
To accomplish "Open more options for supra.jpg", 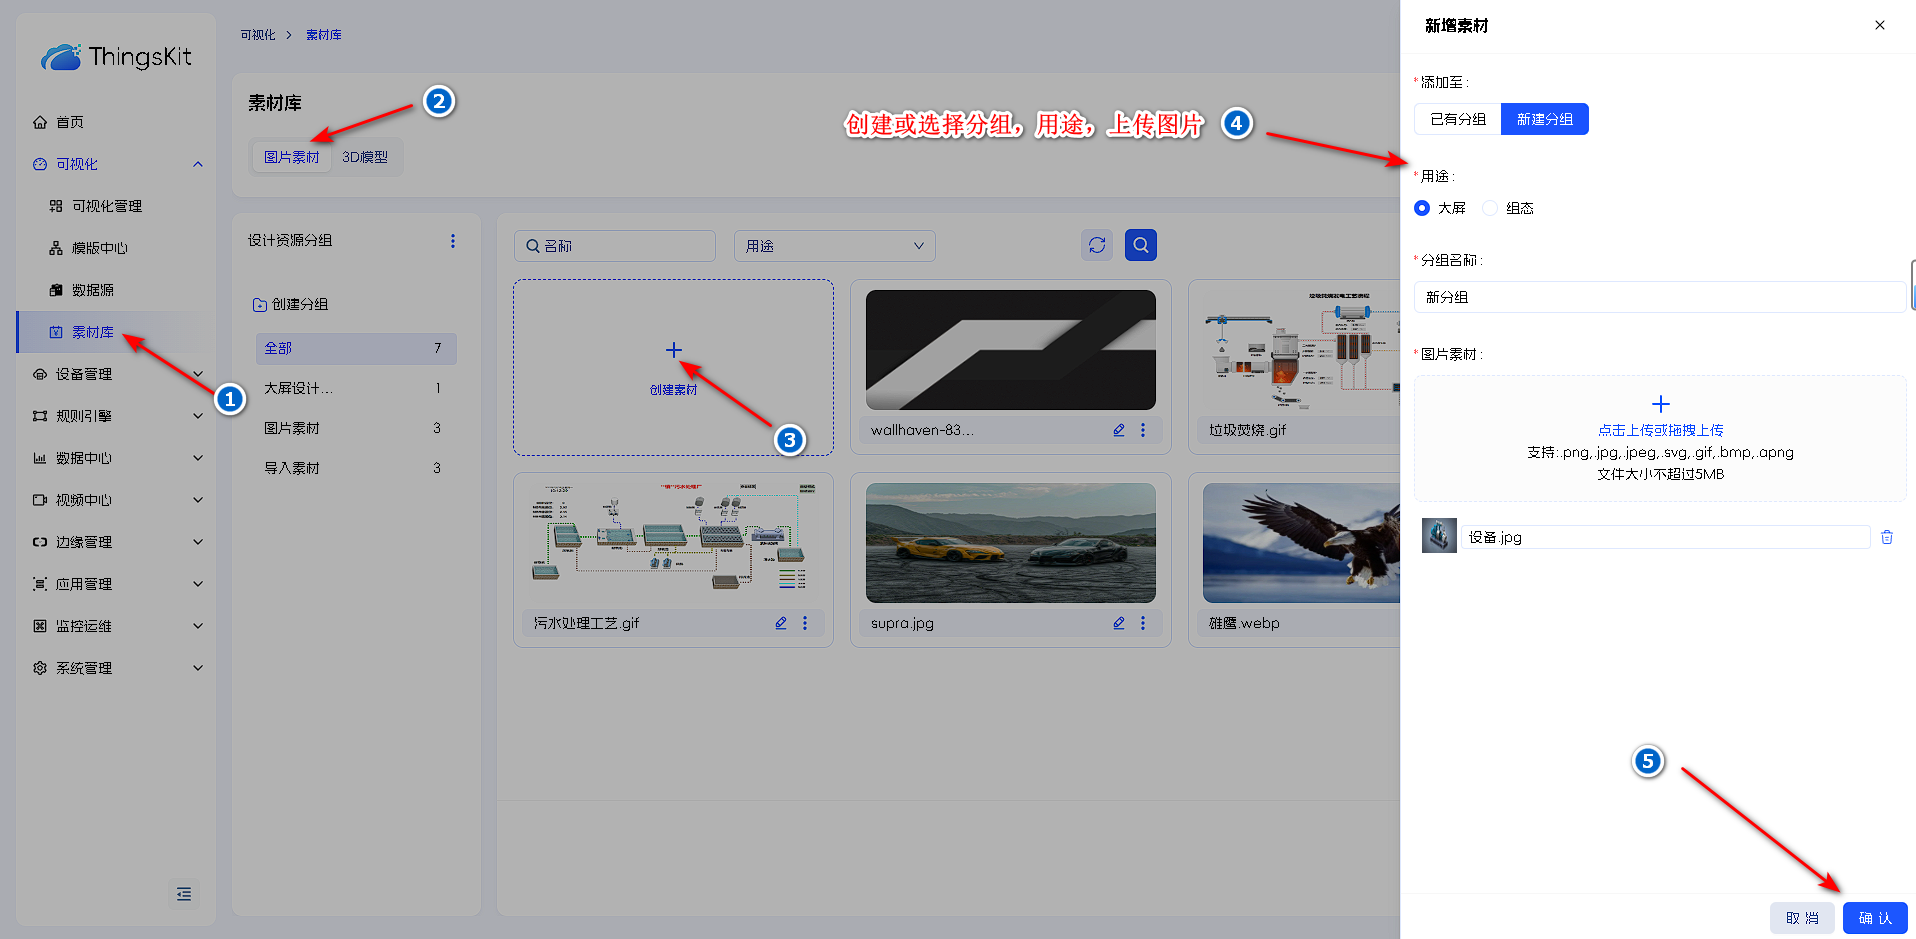I will (1143, 623).
